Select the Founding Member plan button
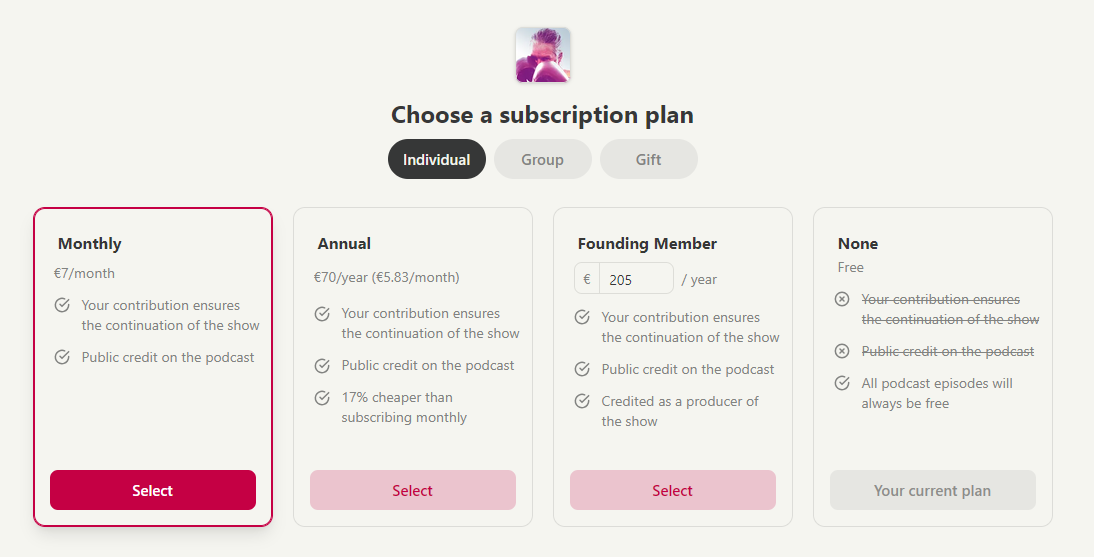 click(673, 490)
